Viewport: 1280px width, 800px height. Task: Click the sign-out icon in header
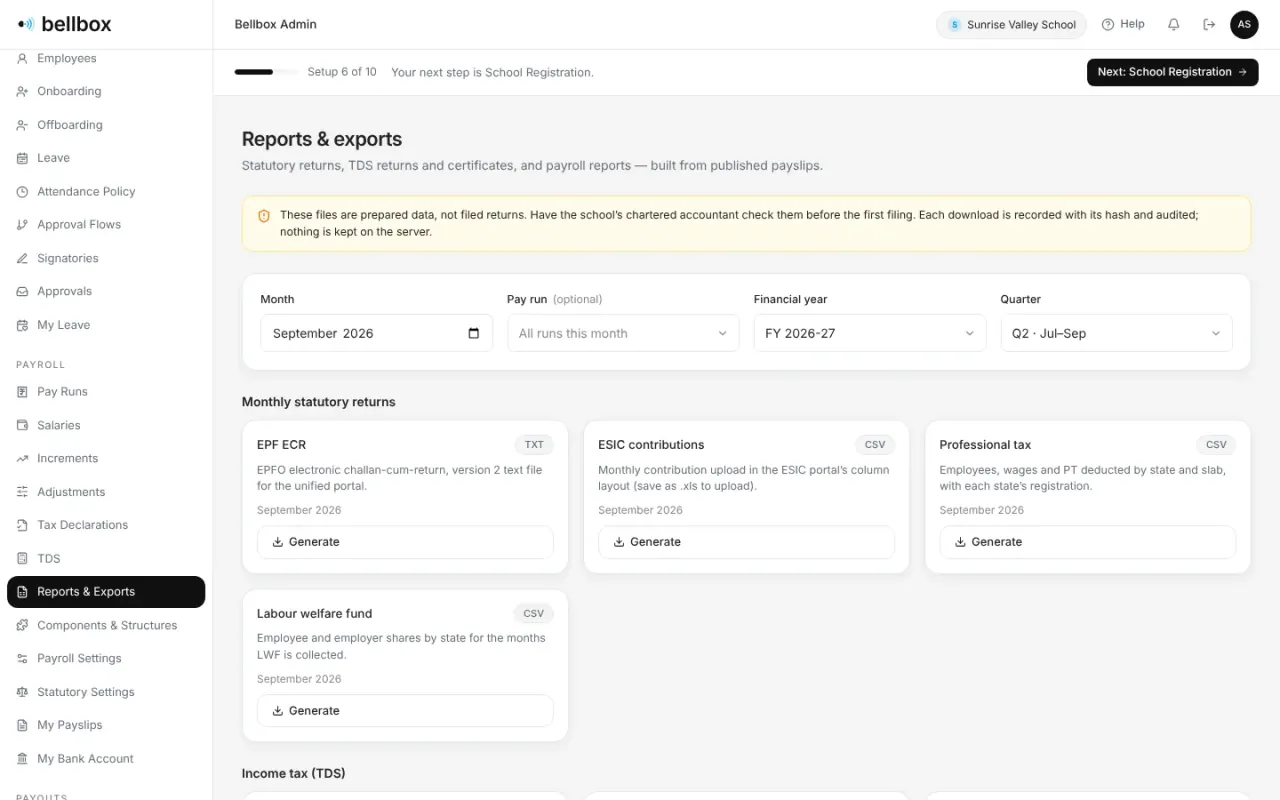[1209, 24]
